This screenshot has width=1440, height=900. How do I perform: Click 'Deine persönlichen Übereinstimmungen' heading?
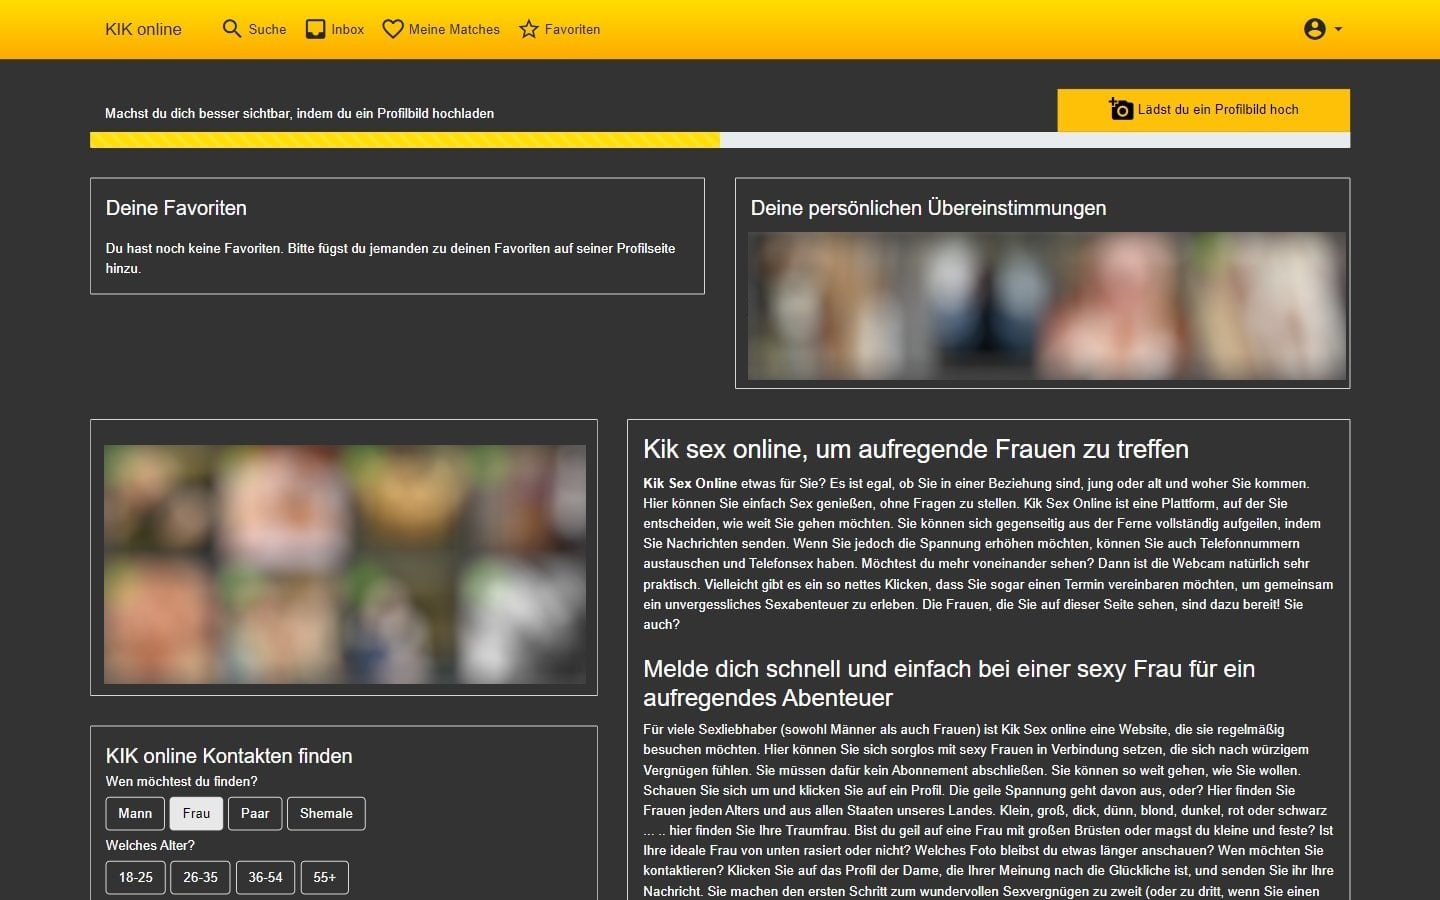point(928,208)
